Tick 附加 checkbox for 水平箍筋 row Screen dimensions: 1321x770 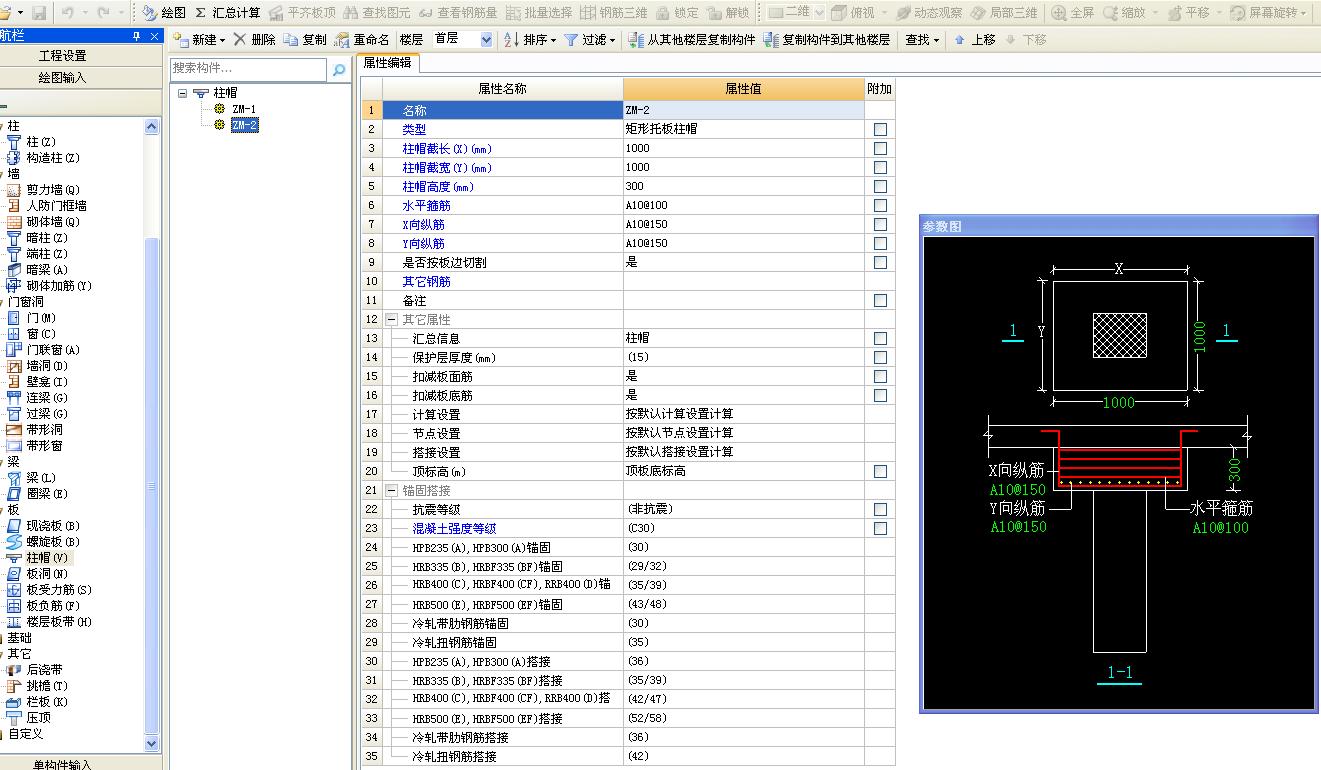[x=880, y=205]
